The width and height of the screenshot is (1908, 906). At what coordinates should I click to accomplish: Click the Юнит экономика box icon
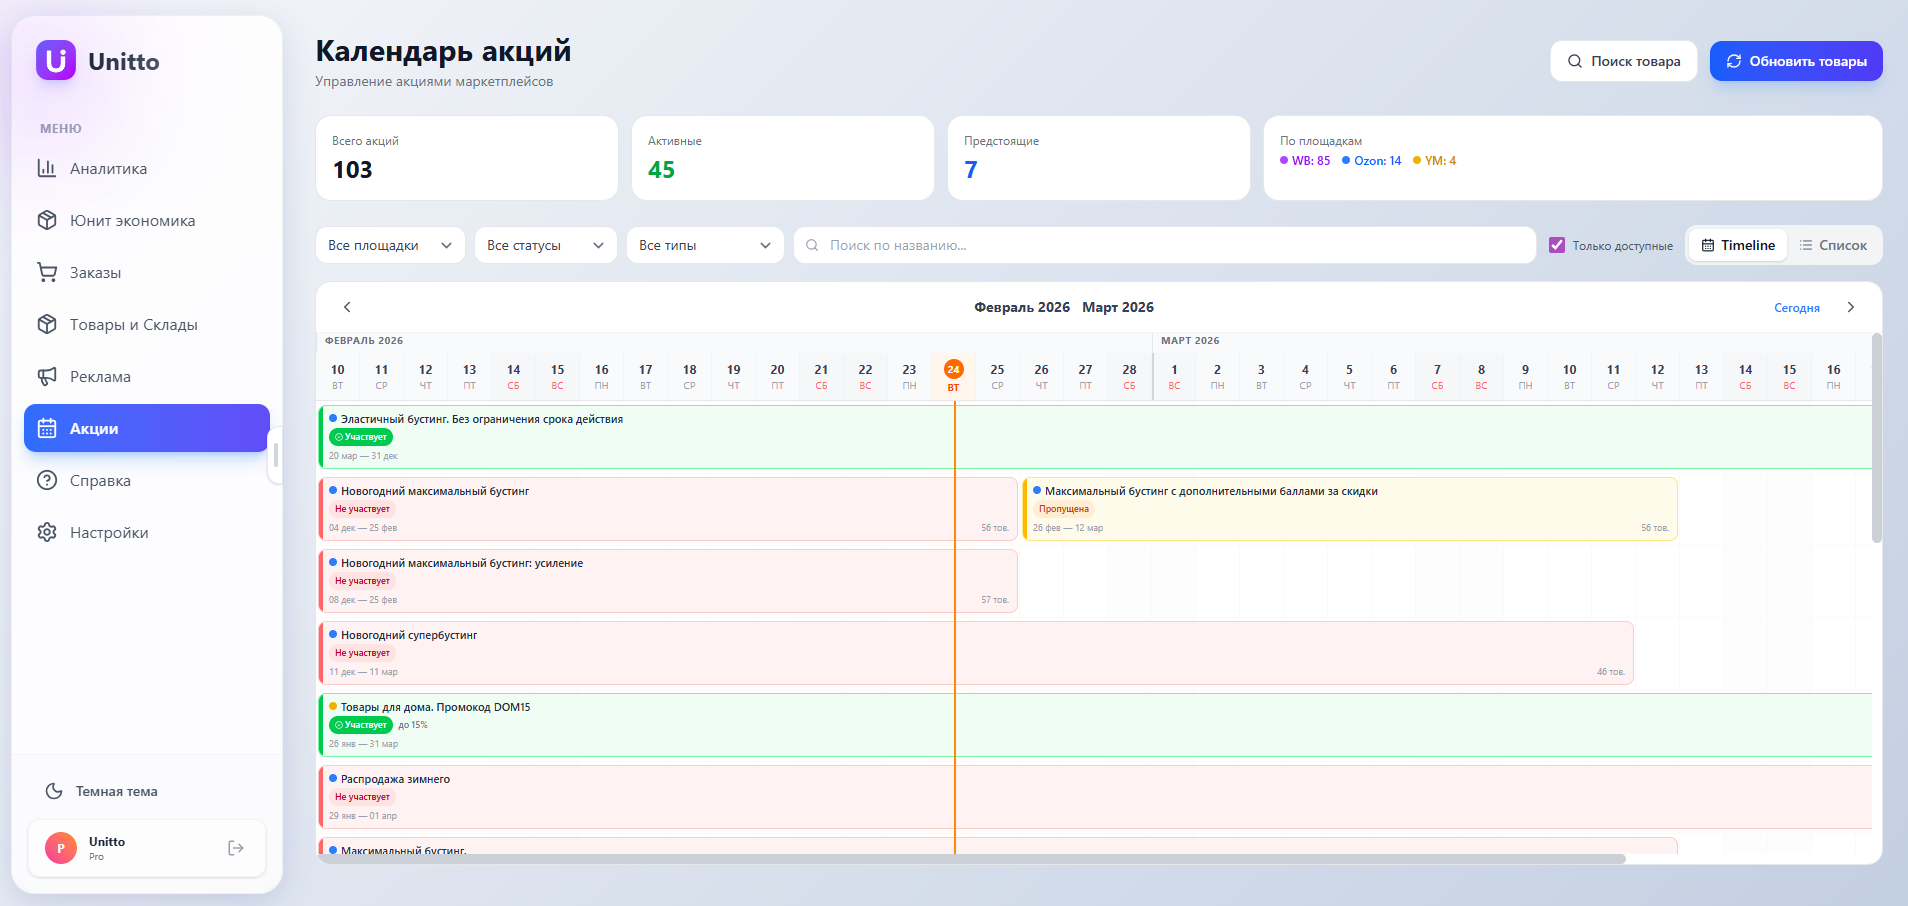coord(46,220)
